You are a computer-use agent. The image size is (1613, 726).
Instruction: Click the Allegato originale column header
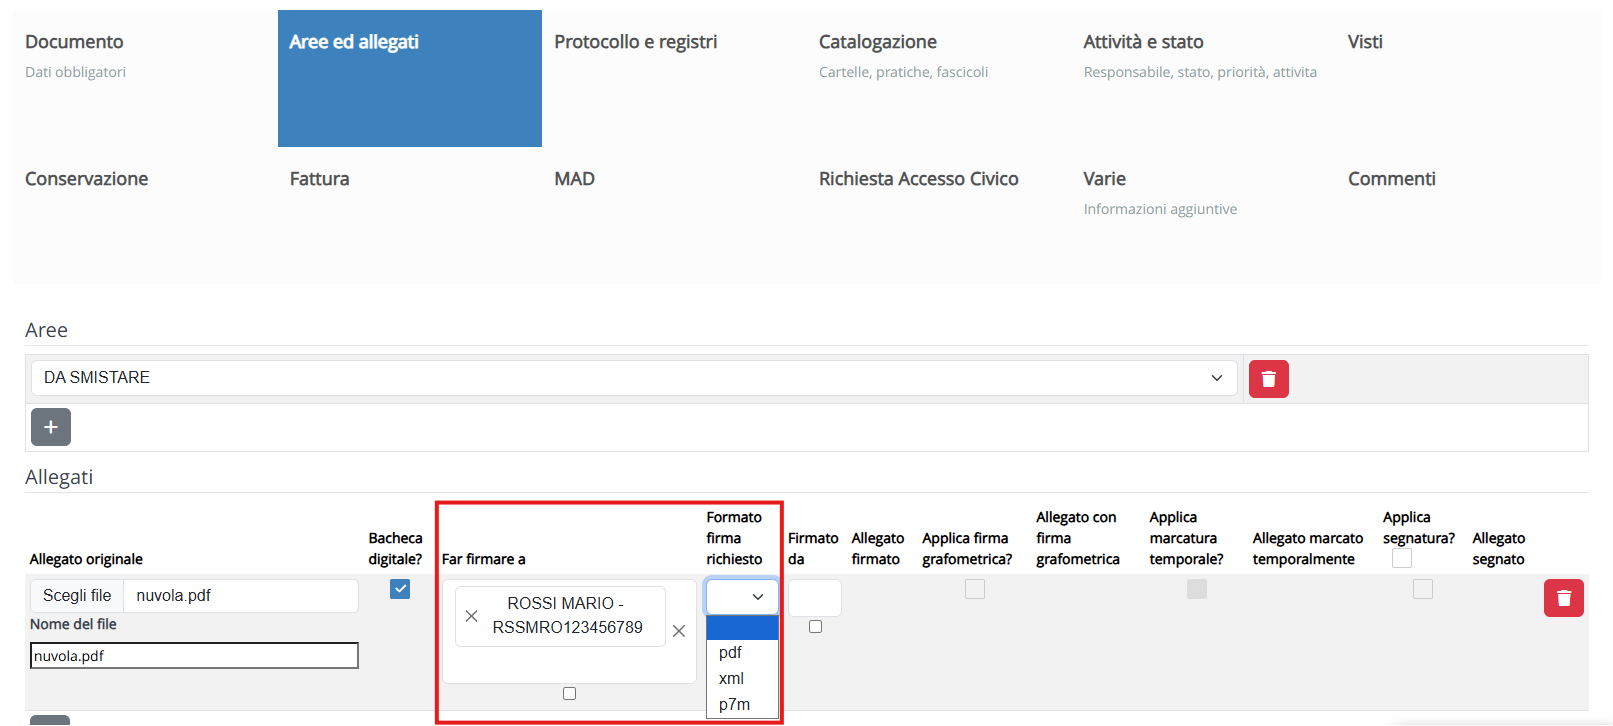86,559
